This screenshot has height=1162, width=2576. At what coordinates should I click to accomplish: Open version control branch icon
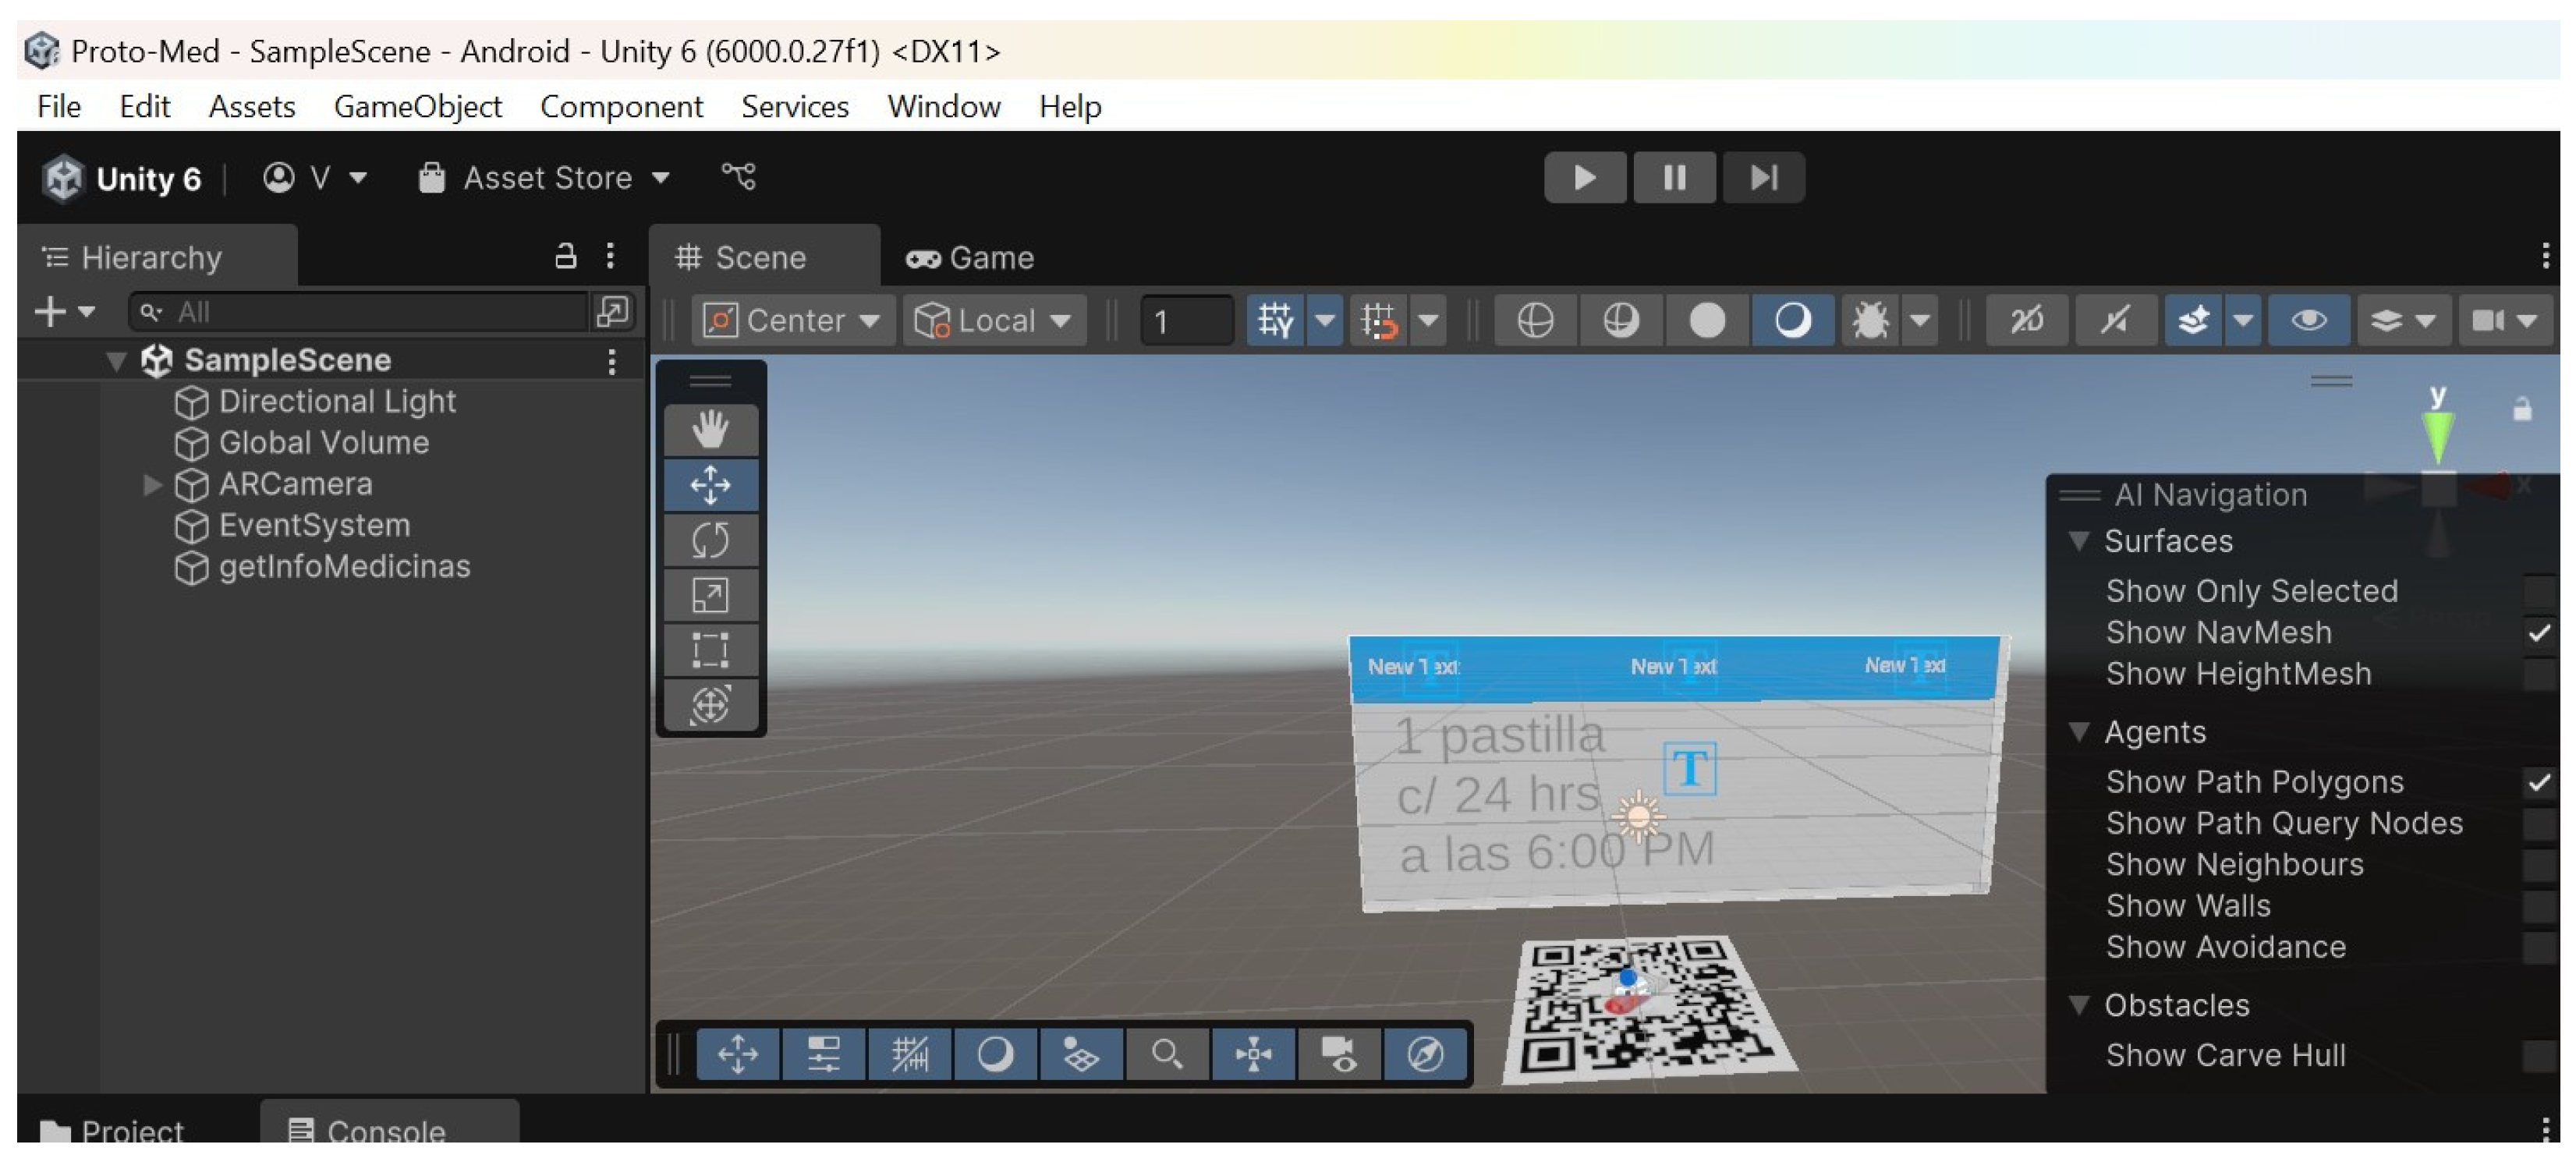coord(739,177)
